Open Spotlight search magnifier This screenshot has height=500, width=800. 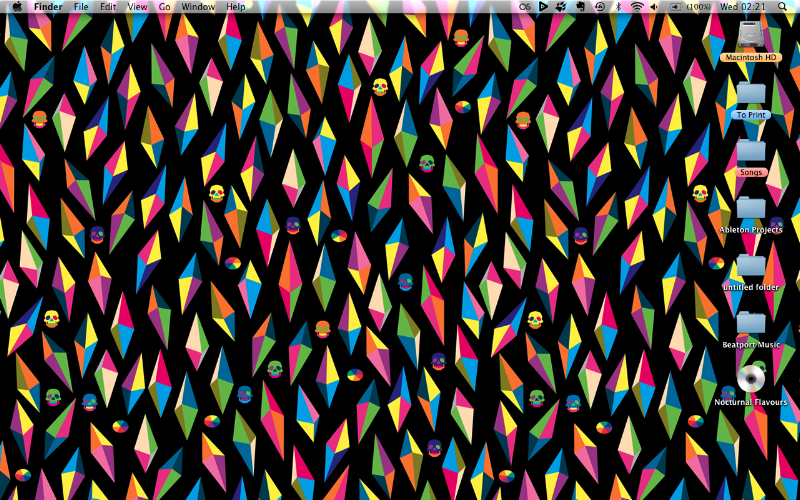point(782,7)
